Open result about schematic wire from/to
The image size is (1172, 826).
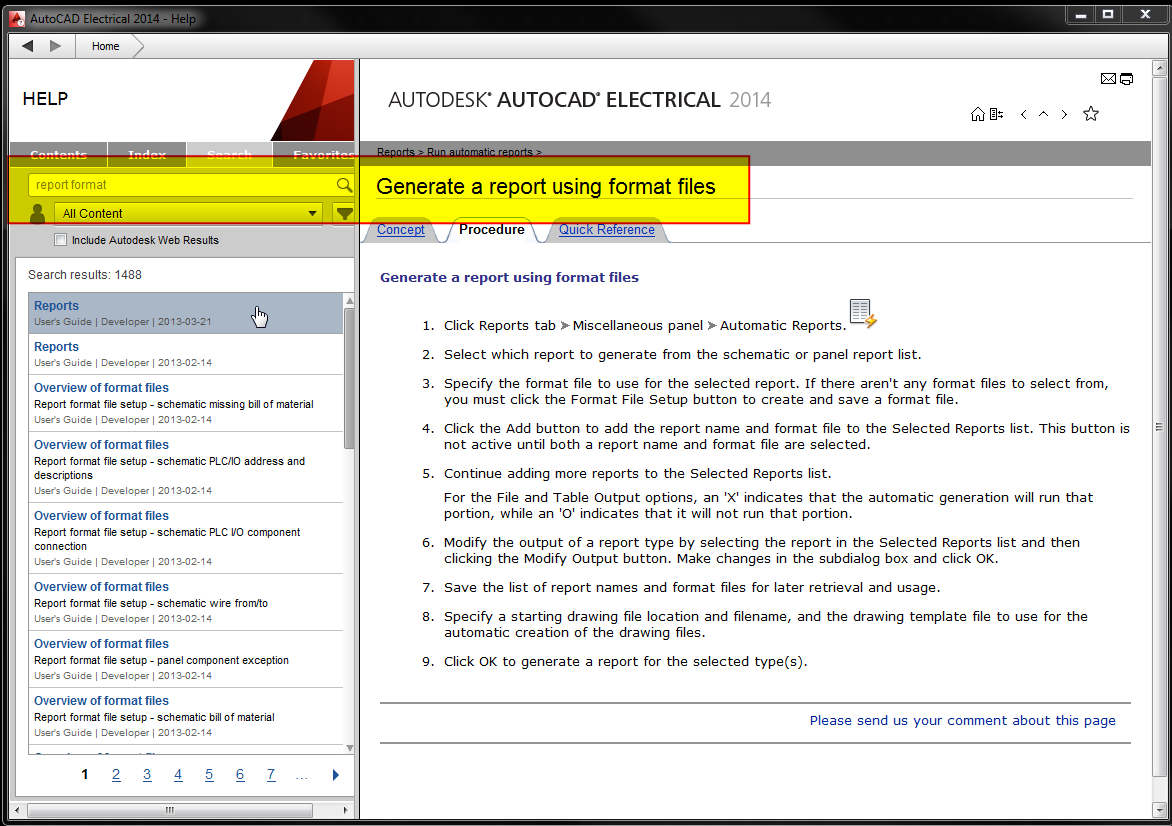(x=186, y=602)
